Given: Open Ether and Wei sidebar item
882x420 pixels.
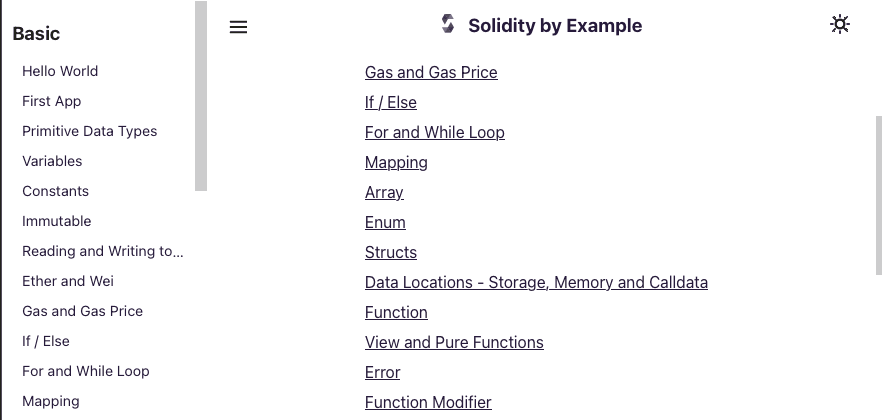Looking at the screenshot, I should 68,281.
